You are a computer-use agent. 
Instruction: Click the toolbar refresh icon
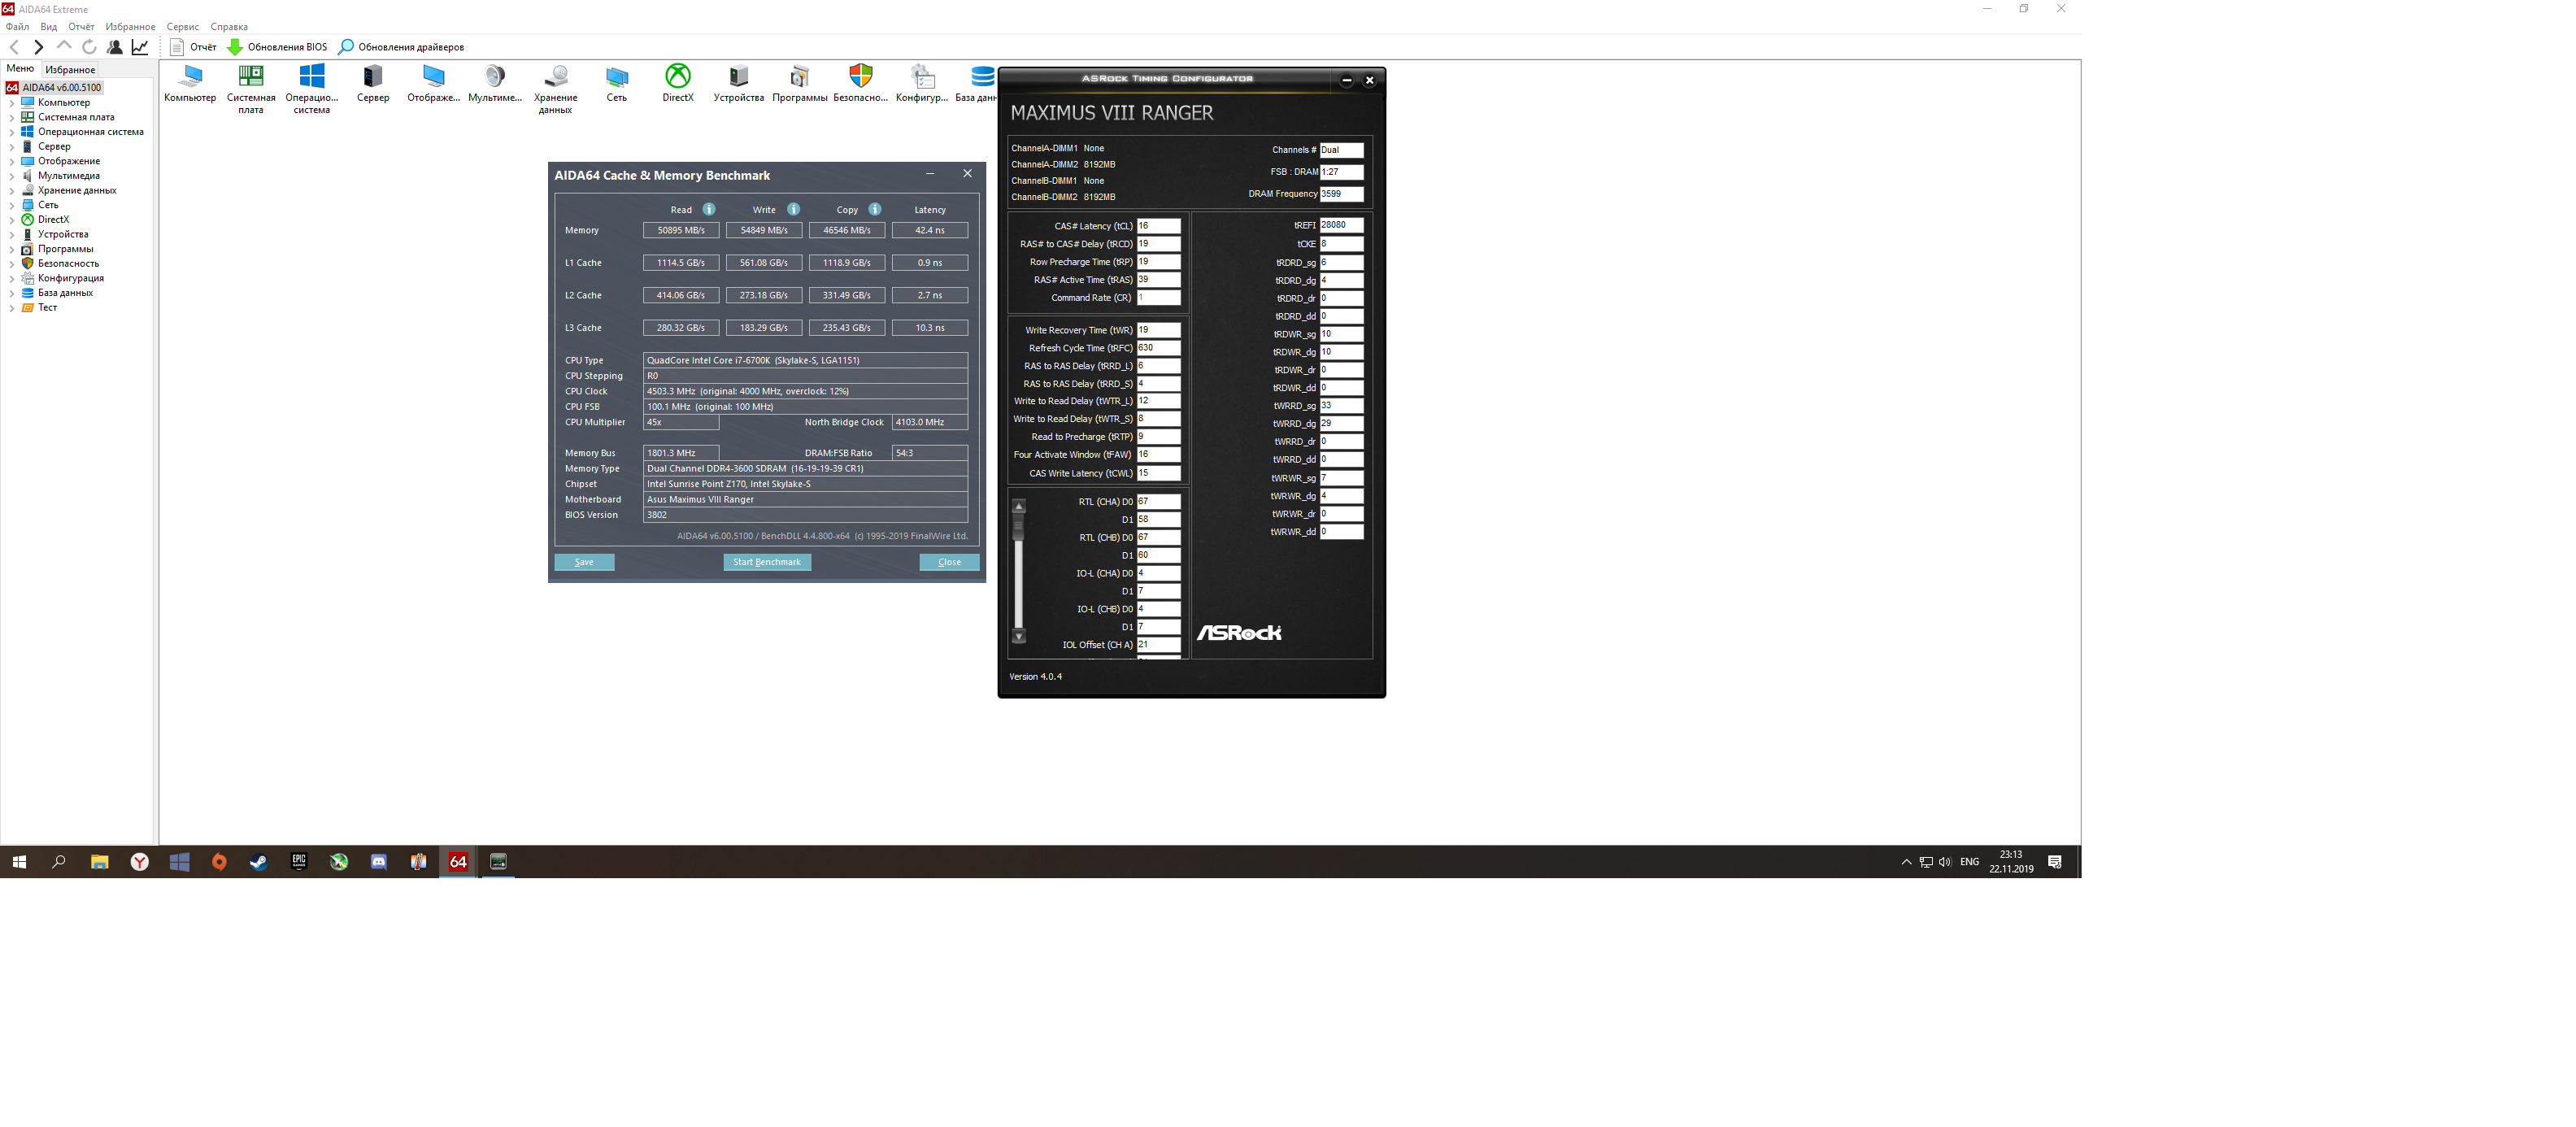pyautogui.click(x=89, y=47)
